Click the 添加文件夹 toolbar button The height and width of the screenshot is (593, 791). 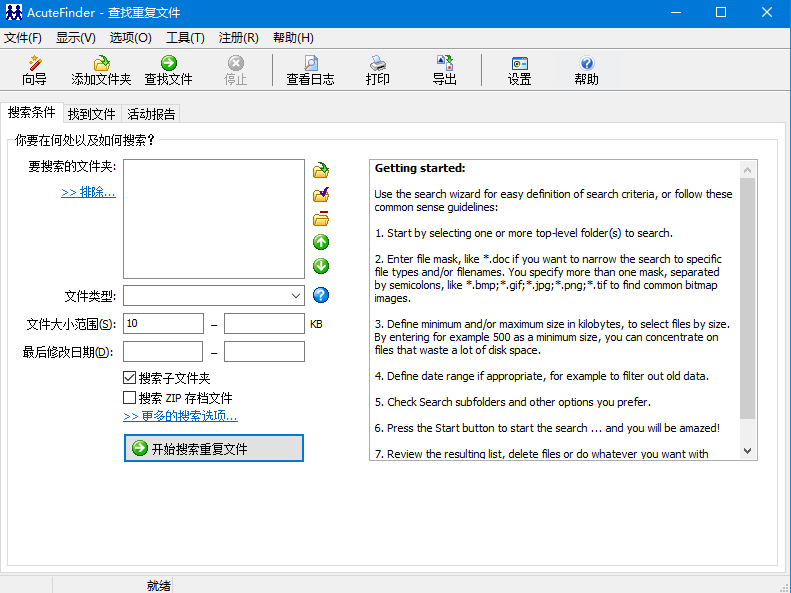click(x=101, y=70)
